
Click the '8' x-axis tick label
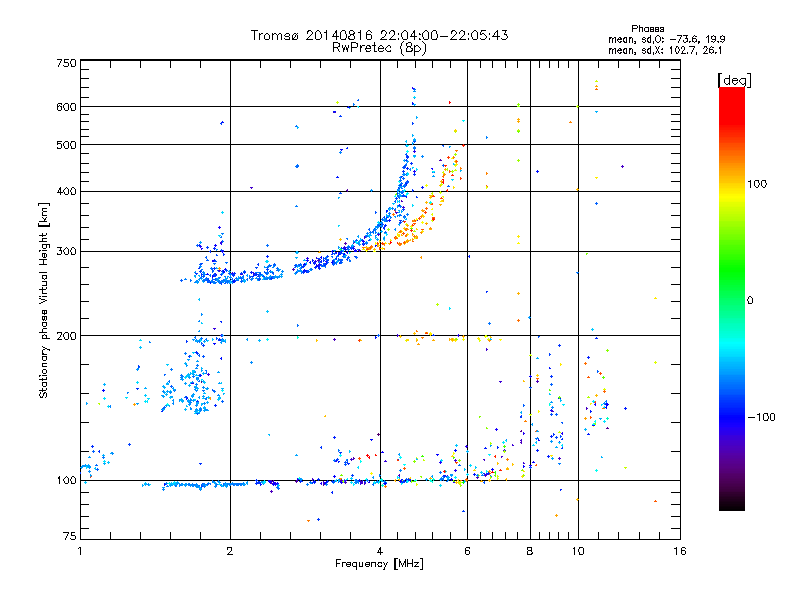pos(530,551)
